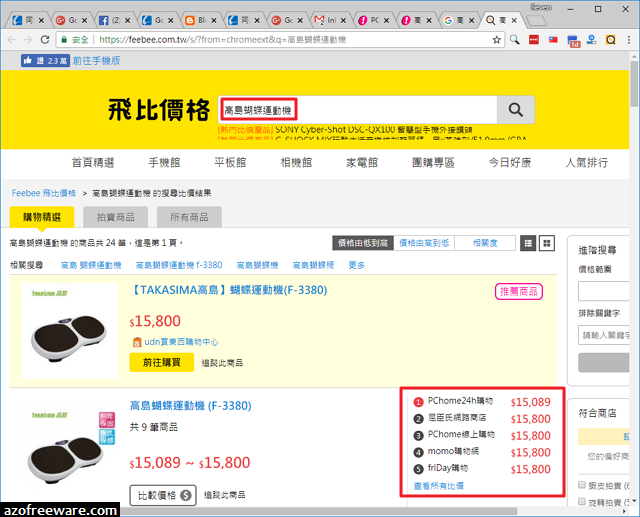The width and height of the screenshot is (640, 517).
Task: Click related search 高島蝴蝶運動機 f-3380
Action: coord(179,265)
